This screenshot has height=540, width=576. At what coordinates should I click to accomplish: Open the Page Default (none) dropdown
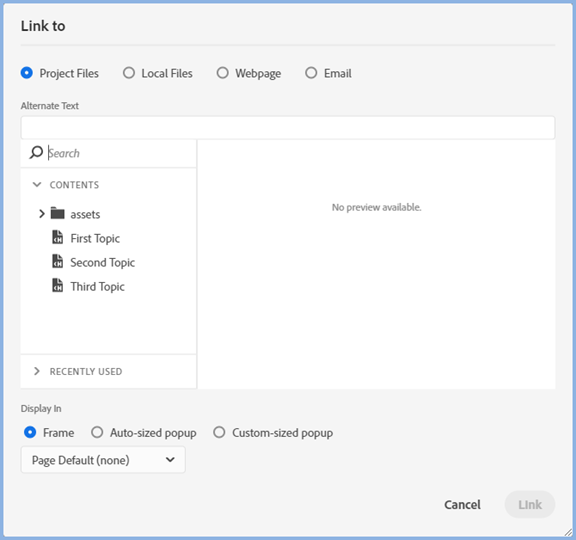(x=103, y=460)
